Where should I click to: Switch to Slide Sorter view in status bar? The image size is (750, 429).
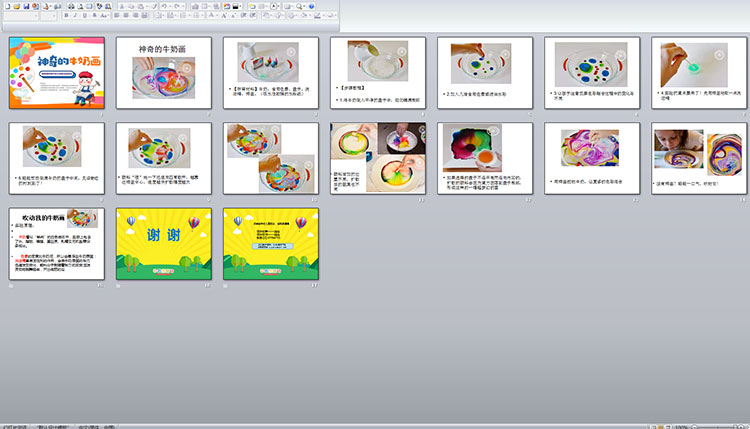click(x=661, y=427)
